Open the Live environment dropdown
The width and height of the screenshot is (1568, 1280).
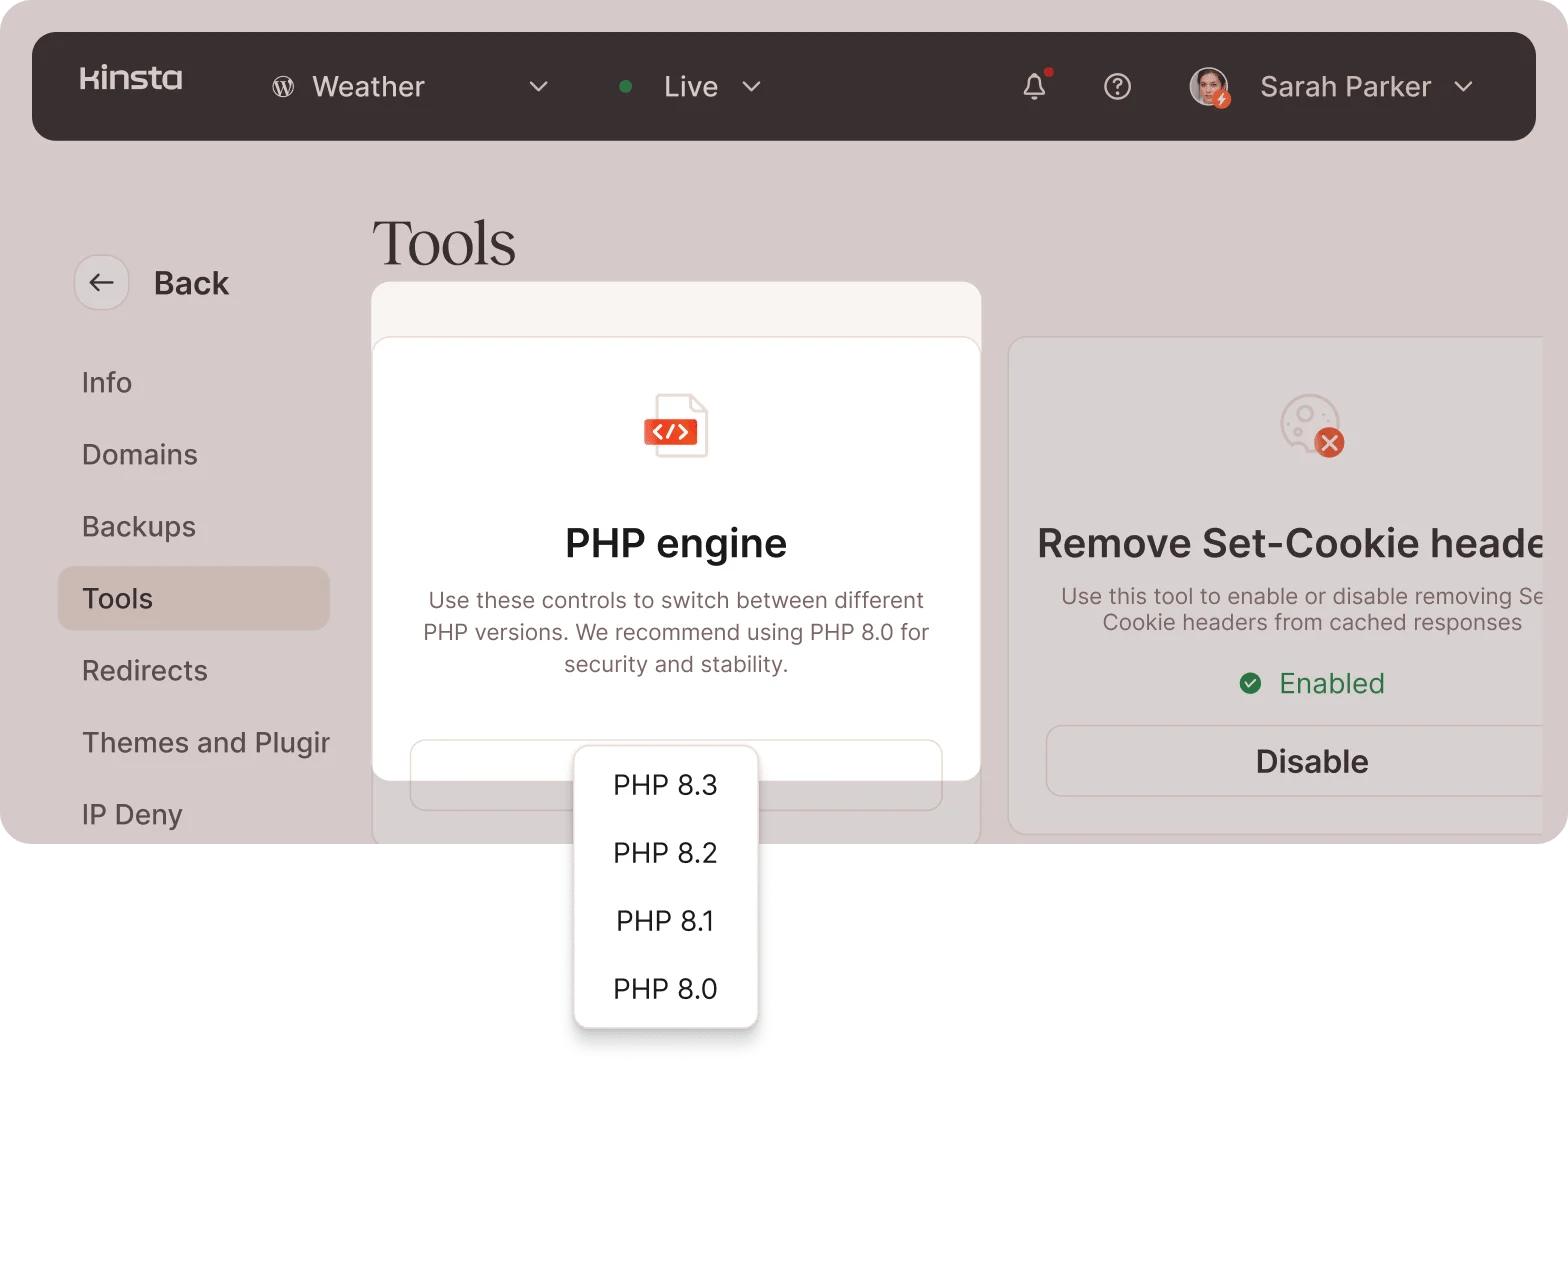[x=752, y=87]
